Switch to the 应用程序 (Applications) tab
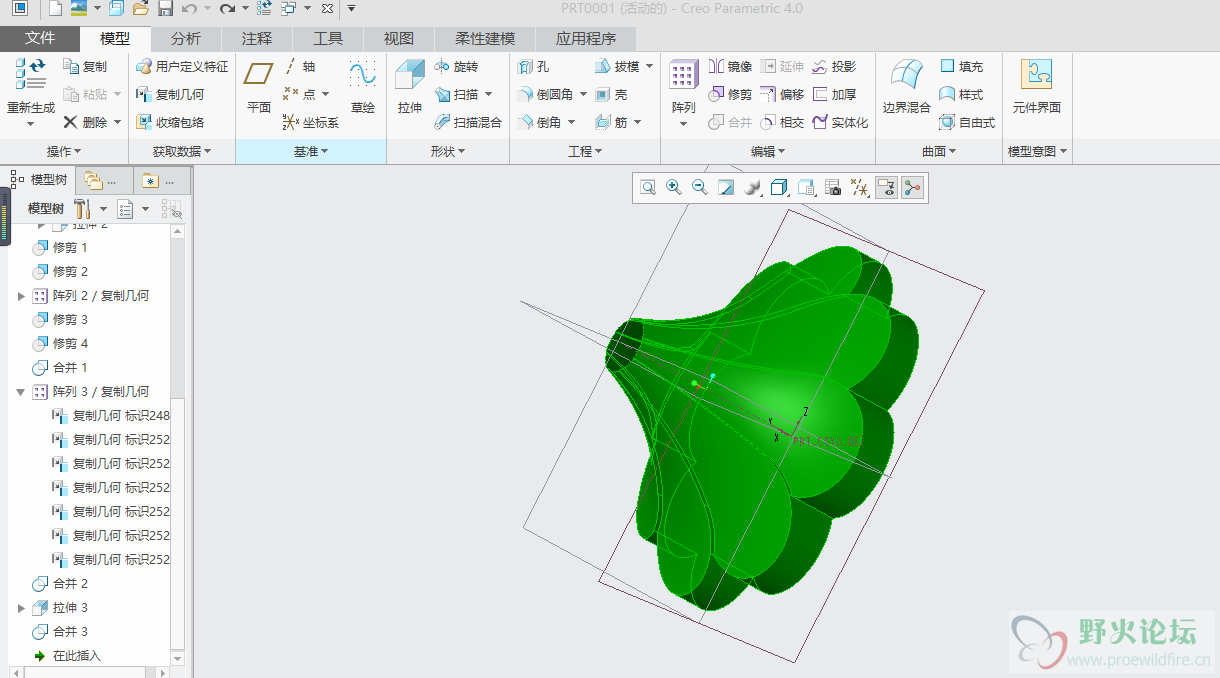The height and width of the screenshot is (678, 1220). tap(586, 39)
